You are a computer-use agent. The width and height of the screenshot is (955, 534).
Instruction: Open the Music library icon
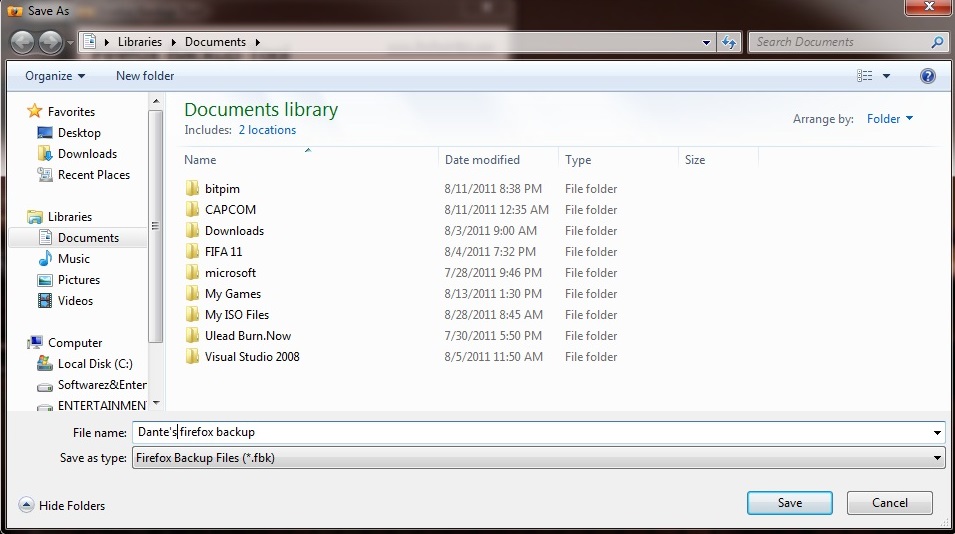point(45,259)
